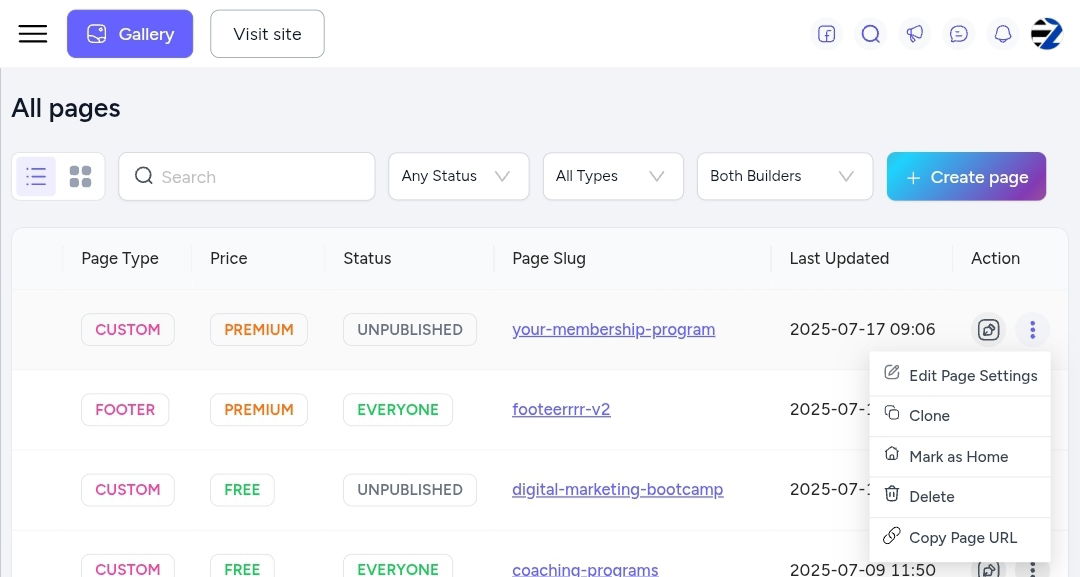Choose Delete from the action menu
This screenshot has height=577, width=1080.
[960, 496]
